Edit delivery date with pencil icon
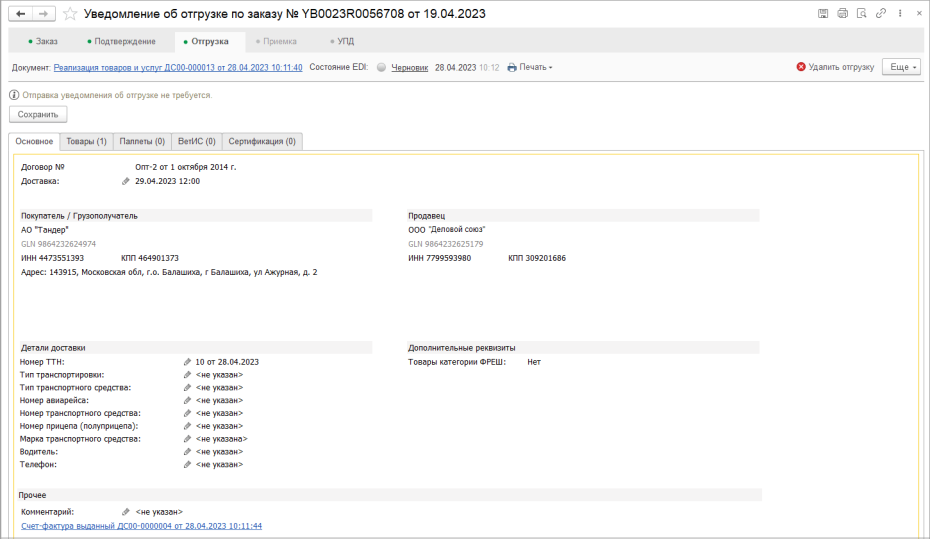The height and width of the screenshot is (539, 930). click(126, 181)
